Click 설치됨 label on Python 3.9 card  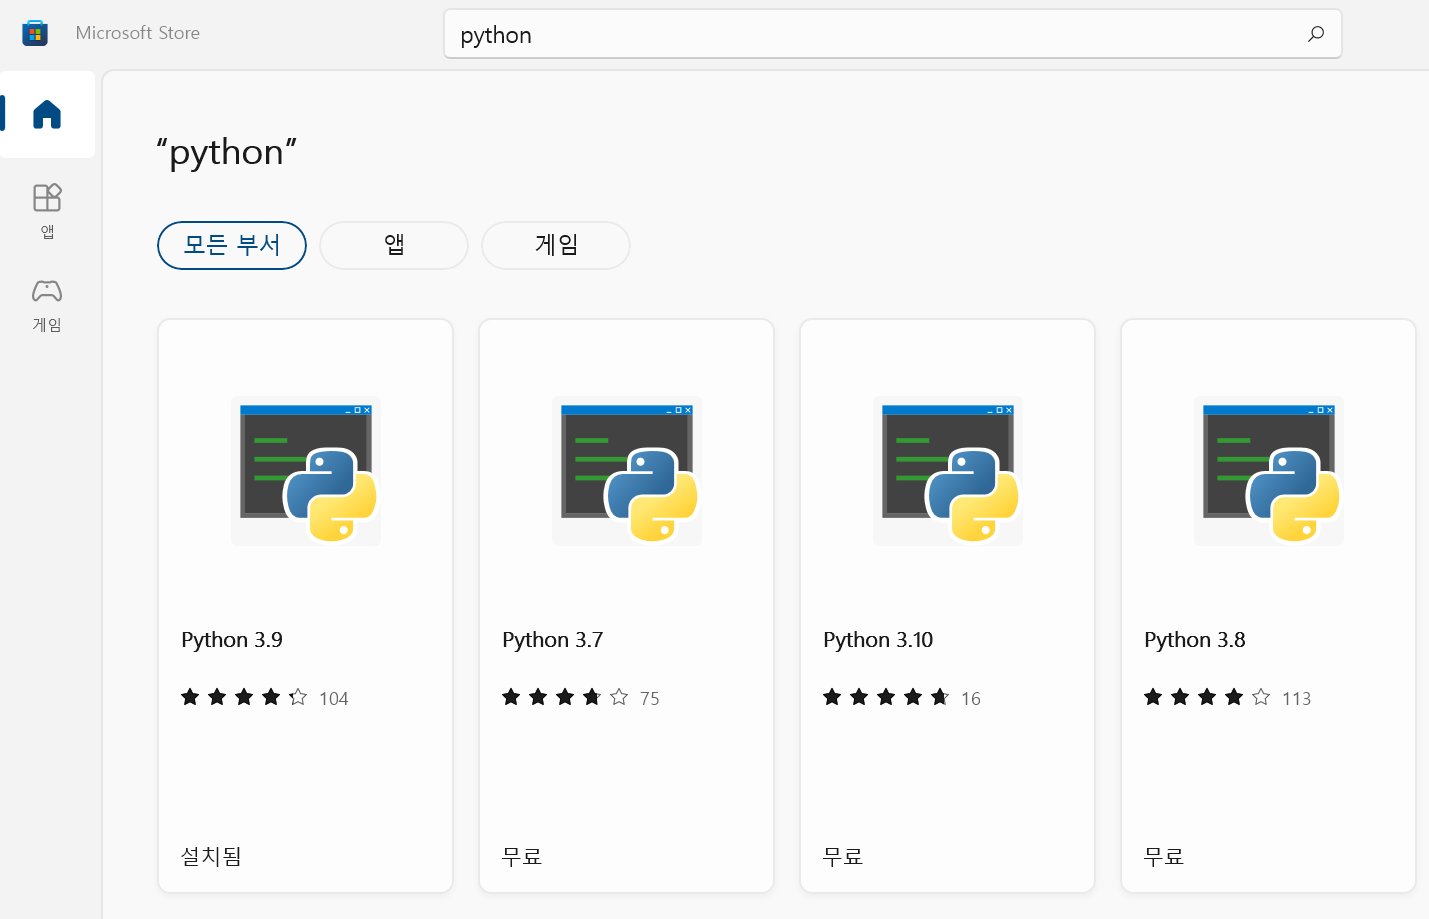point(211,856)
